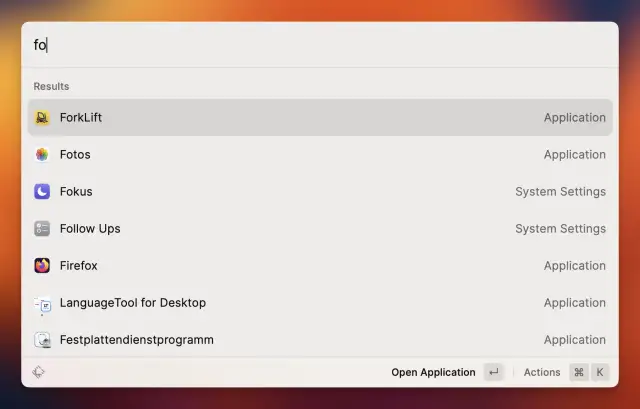
Task: Click the Fokus moon icon
Action: [x=42, y=191]
